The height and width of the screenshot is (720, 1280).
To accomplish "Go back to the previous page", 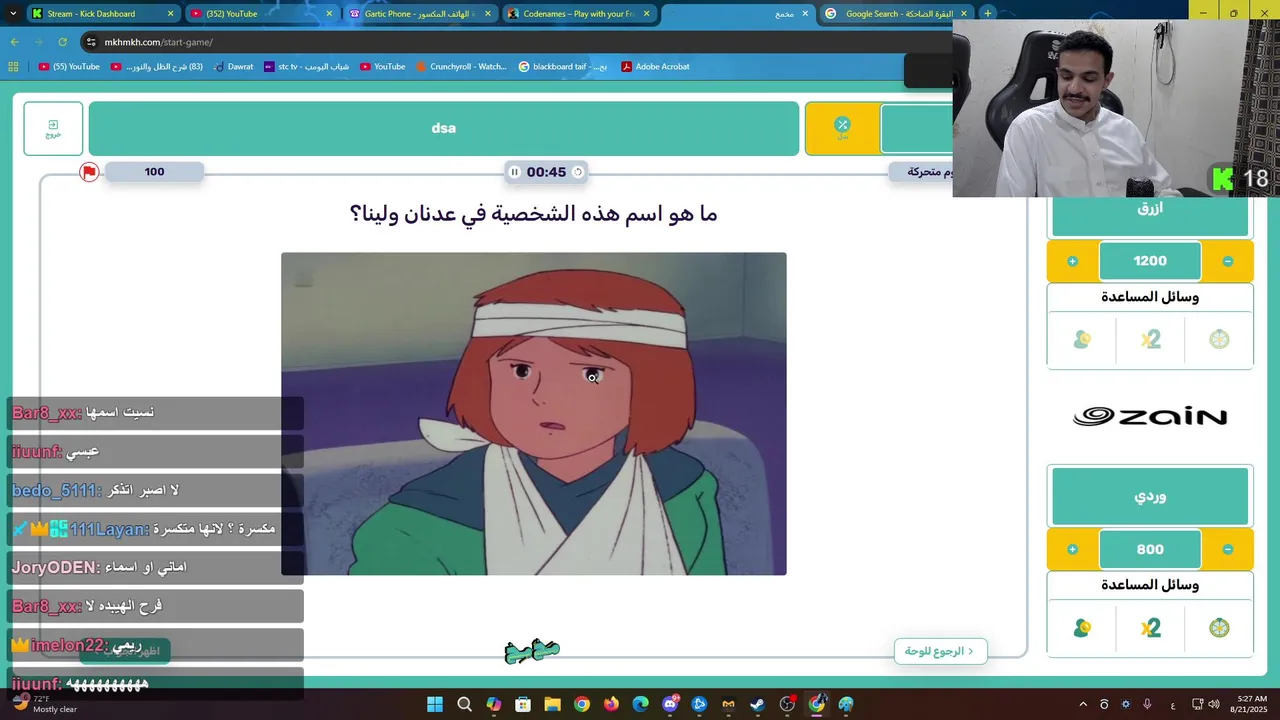I will coord(14,42).
